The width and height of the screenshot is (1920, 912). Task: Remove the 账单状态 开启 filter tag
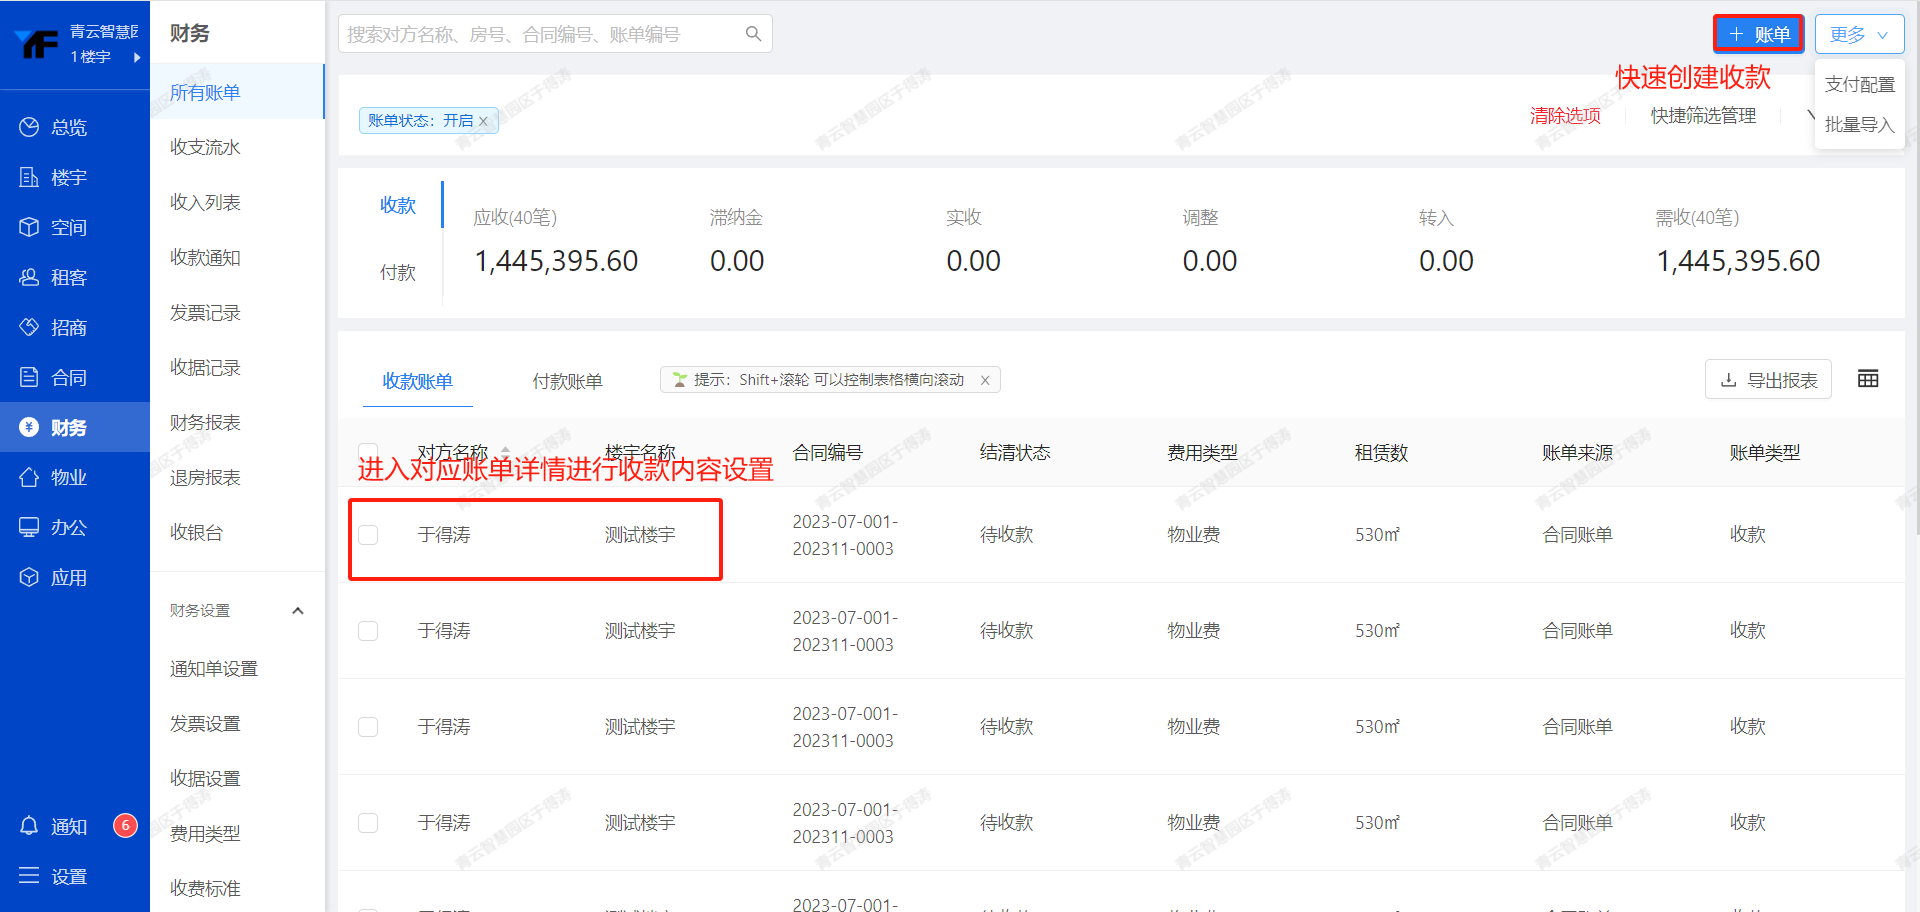(x=484, y=121)
